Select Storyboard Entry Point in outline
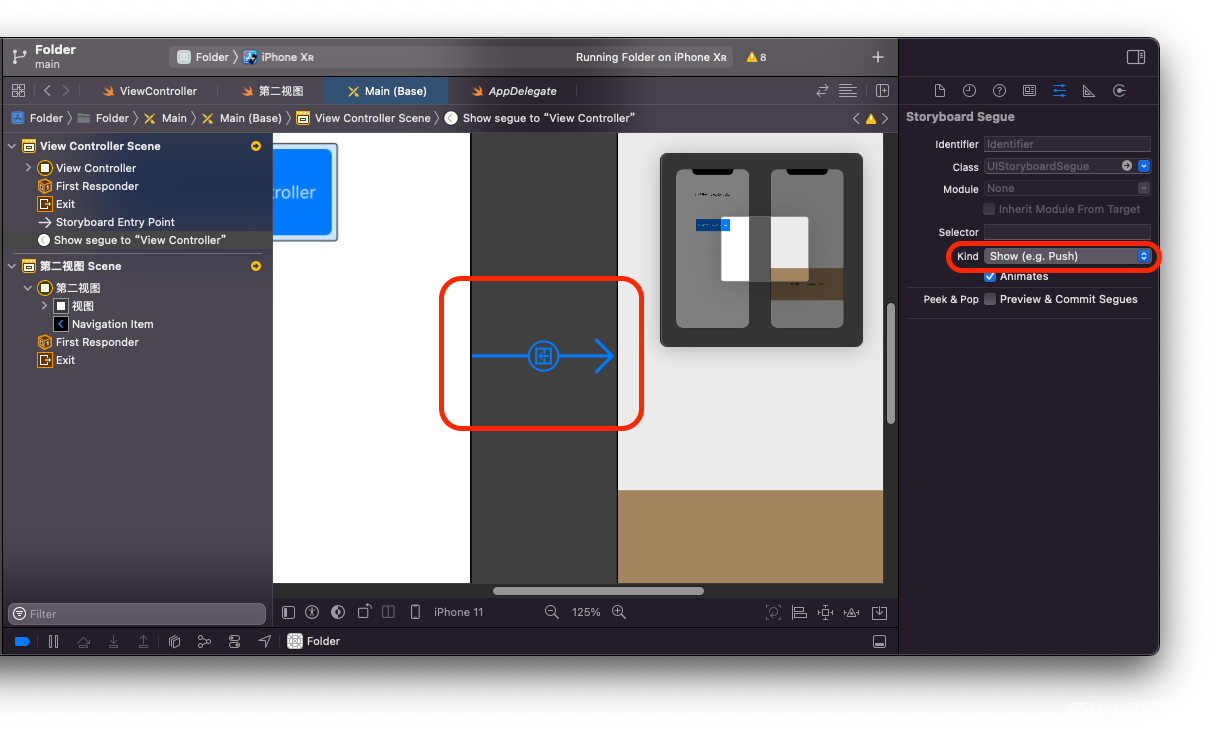1215x729 pixels. pyautogui.click(x=115, y=222)
